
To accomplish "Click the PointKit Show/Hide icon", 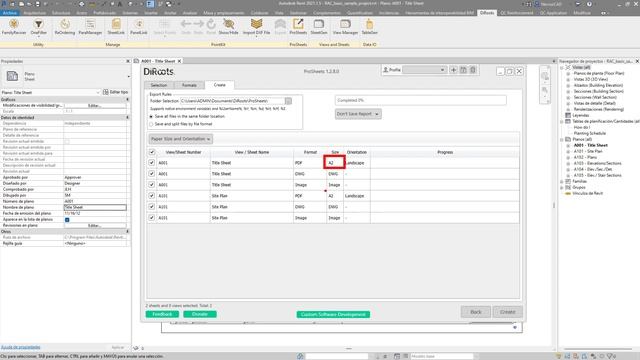I will tap(229, 24).
